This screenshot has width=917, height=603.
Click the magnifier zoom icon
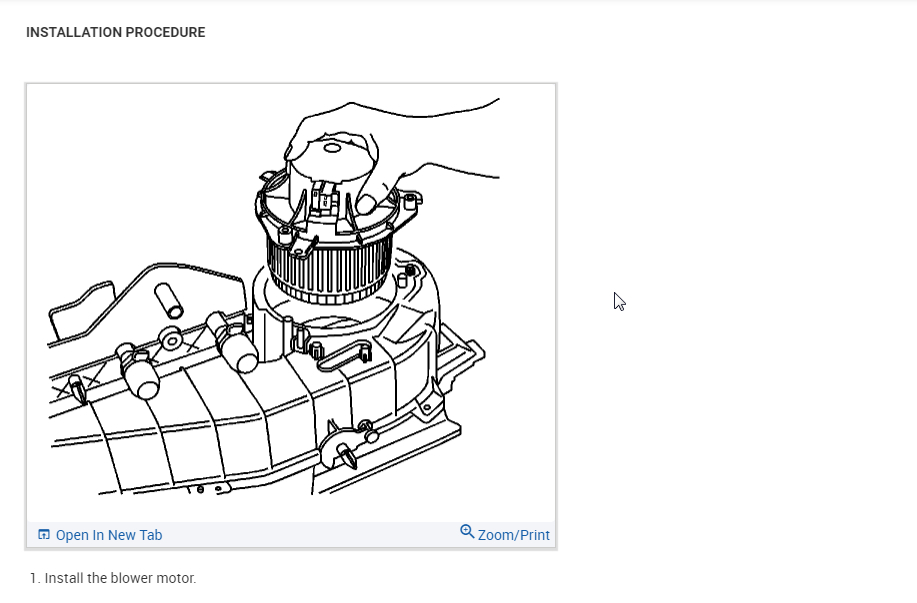[467, 532]
